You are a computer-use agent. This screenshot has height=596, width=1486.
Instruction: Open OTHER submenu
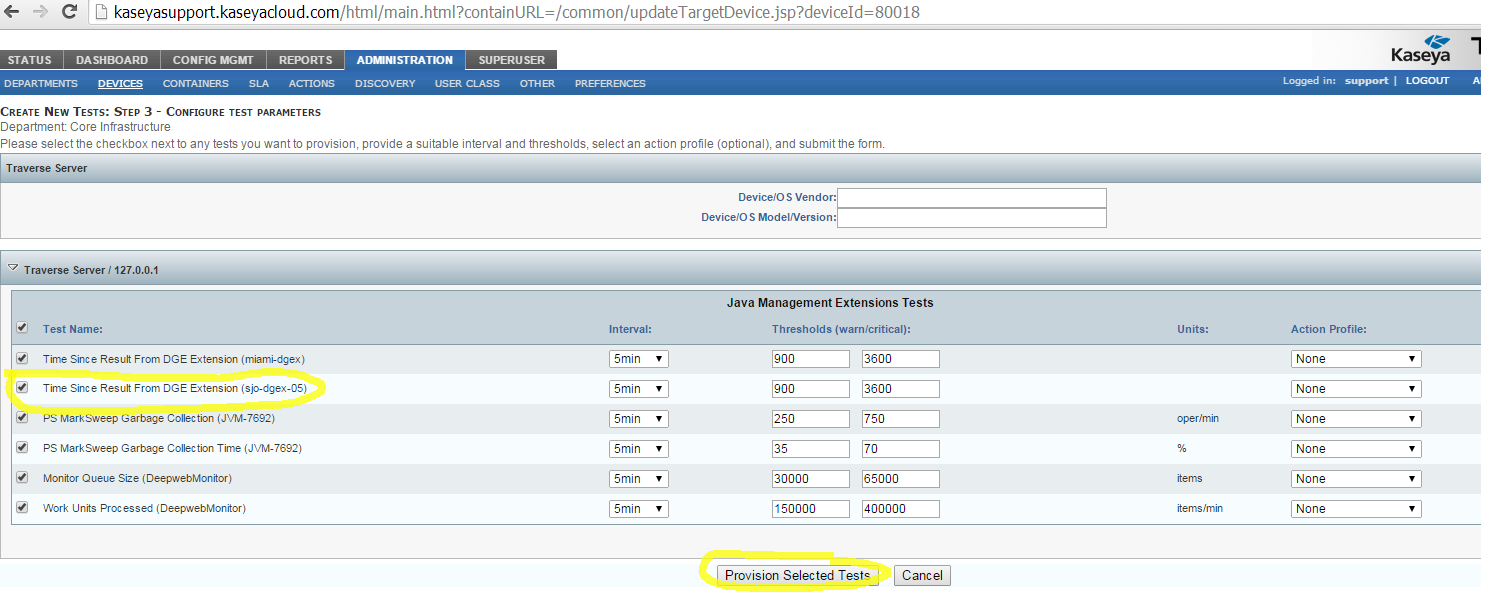coord(537,83)
